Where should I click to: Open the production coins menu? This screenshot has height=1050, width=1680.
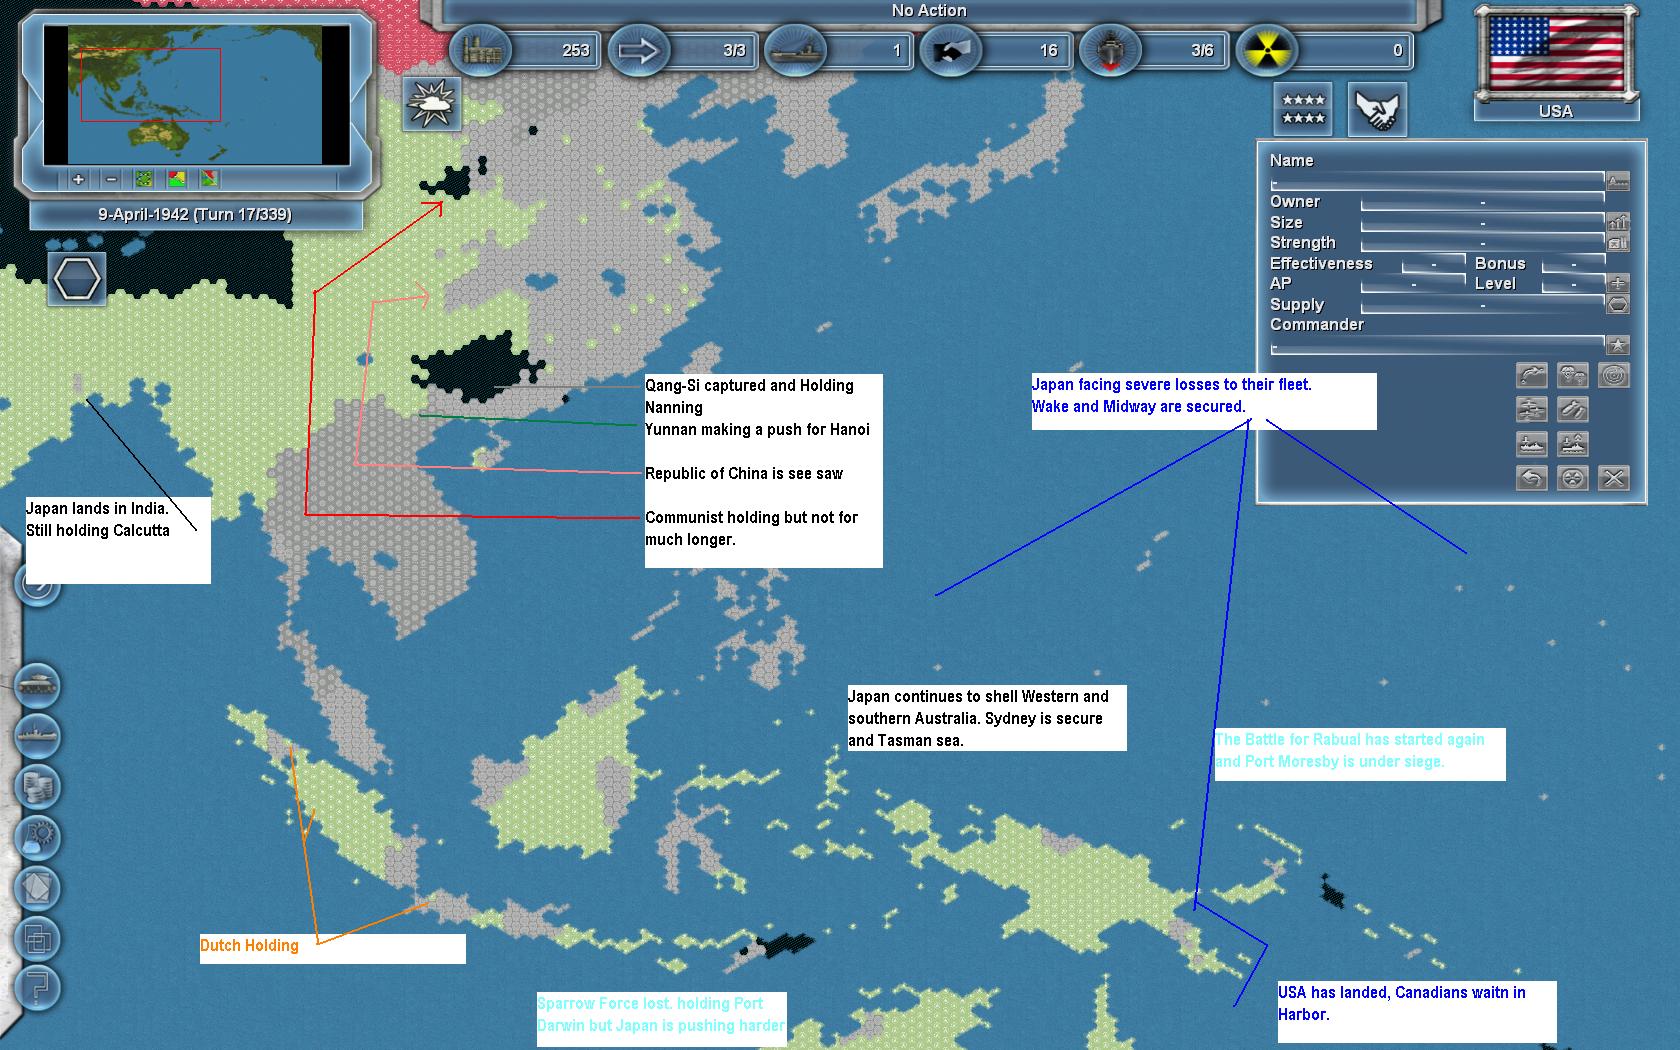[38, 787]
